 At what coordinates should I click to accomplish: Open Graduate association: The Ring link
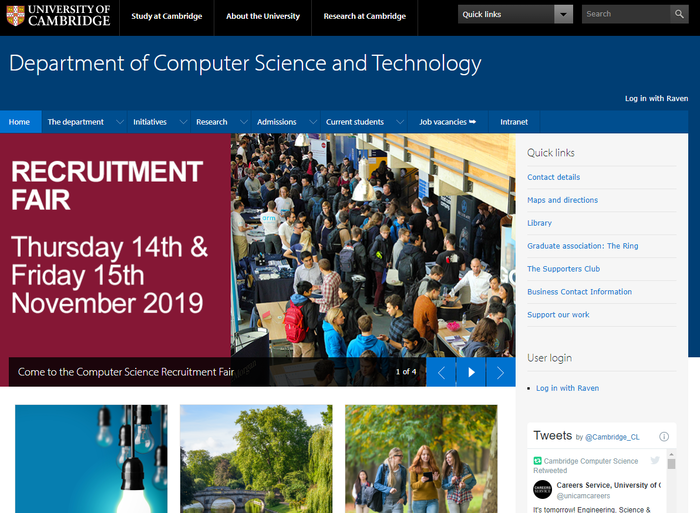[583, 246]
